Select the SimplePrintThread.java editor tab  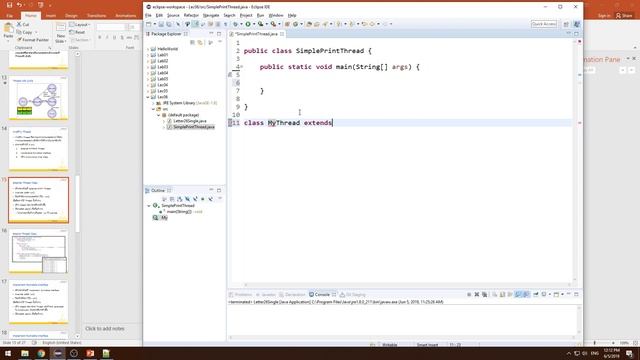pyautogui.click(x=256, y=34)
